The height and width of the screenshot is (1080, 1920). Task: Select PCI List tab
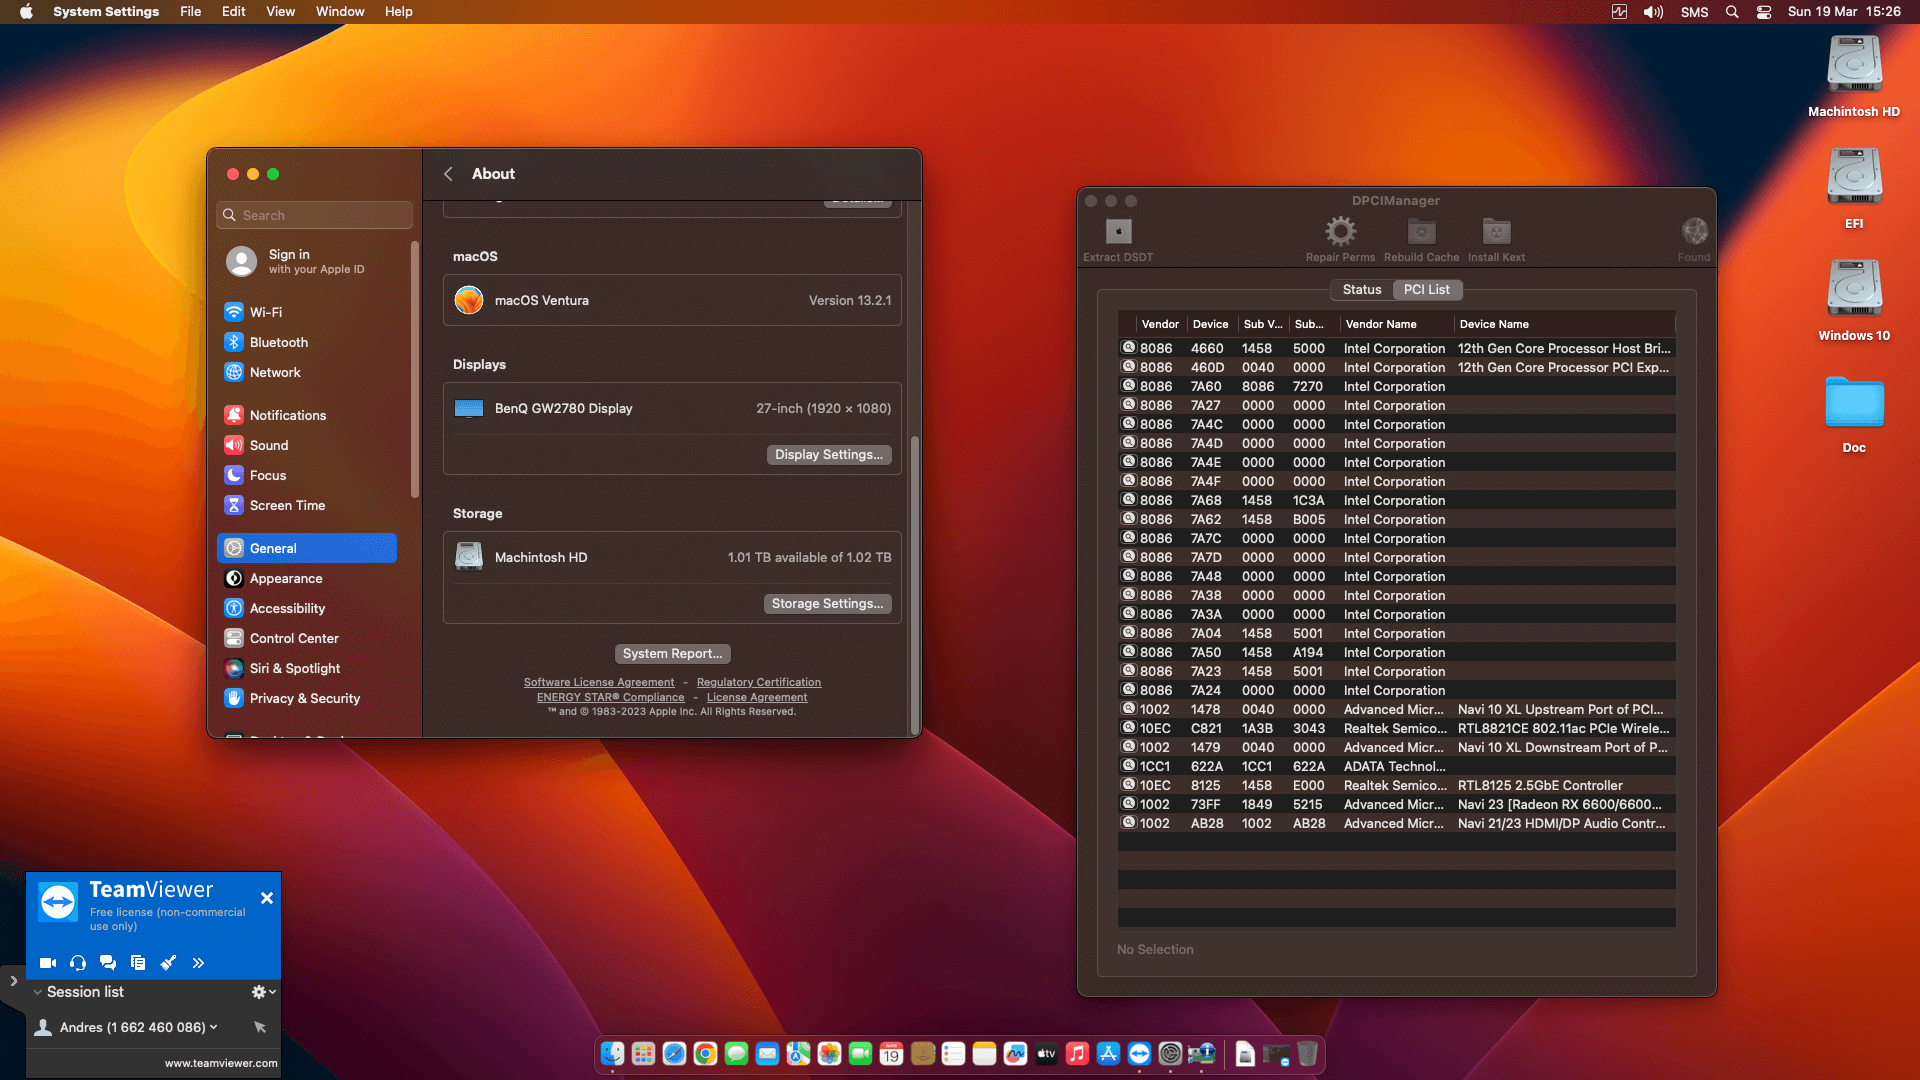point(1426,290)
